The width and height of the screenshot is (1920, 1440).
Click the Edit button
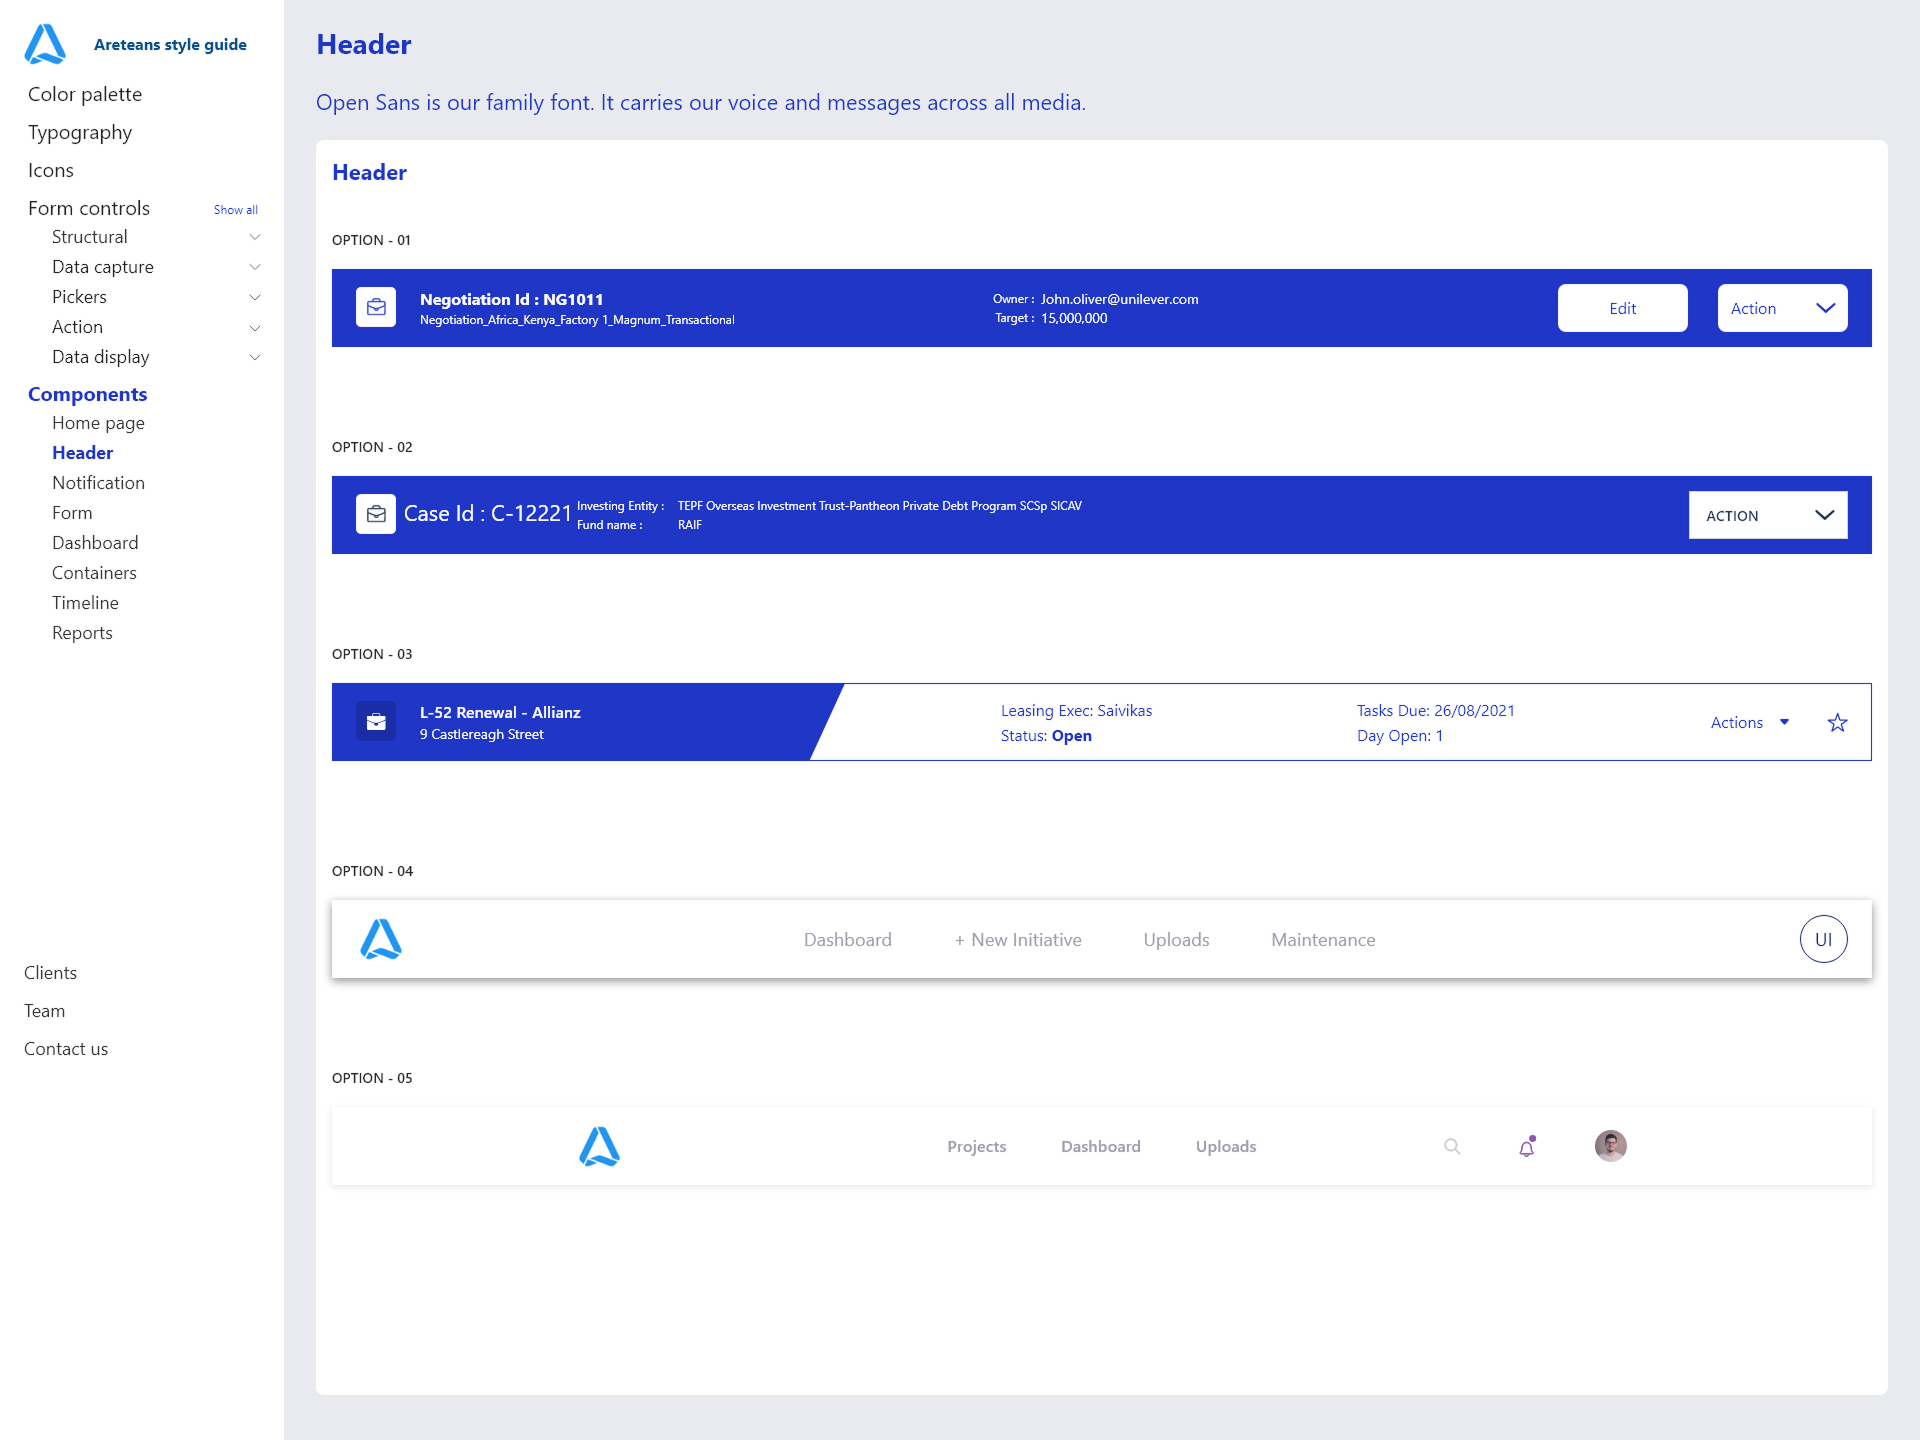pos(1622,308)
